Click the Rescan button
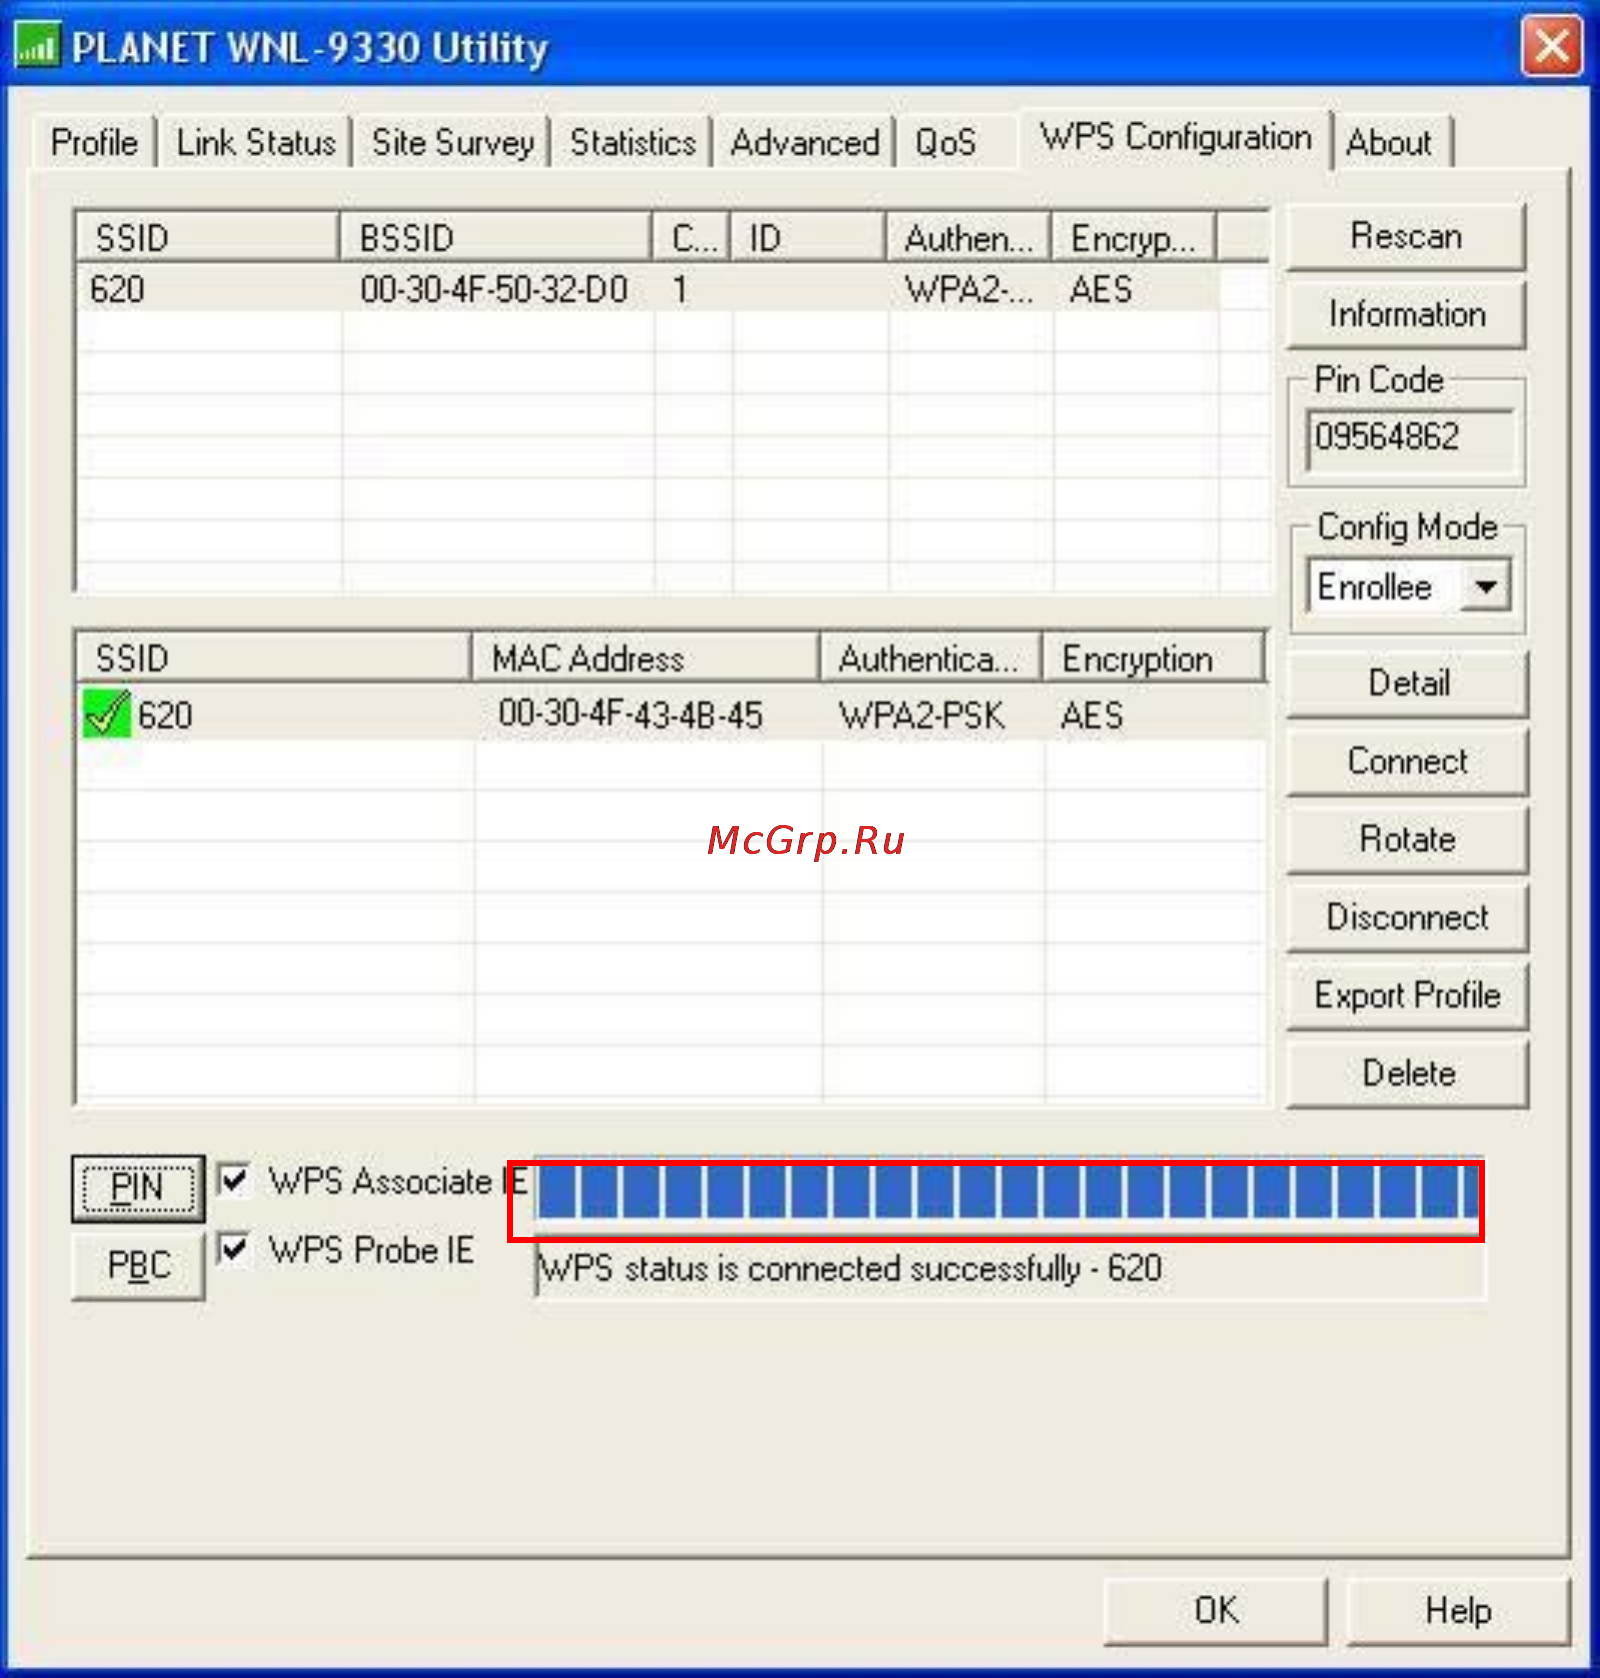The image size is (1600, 1678). (1406, 237)
